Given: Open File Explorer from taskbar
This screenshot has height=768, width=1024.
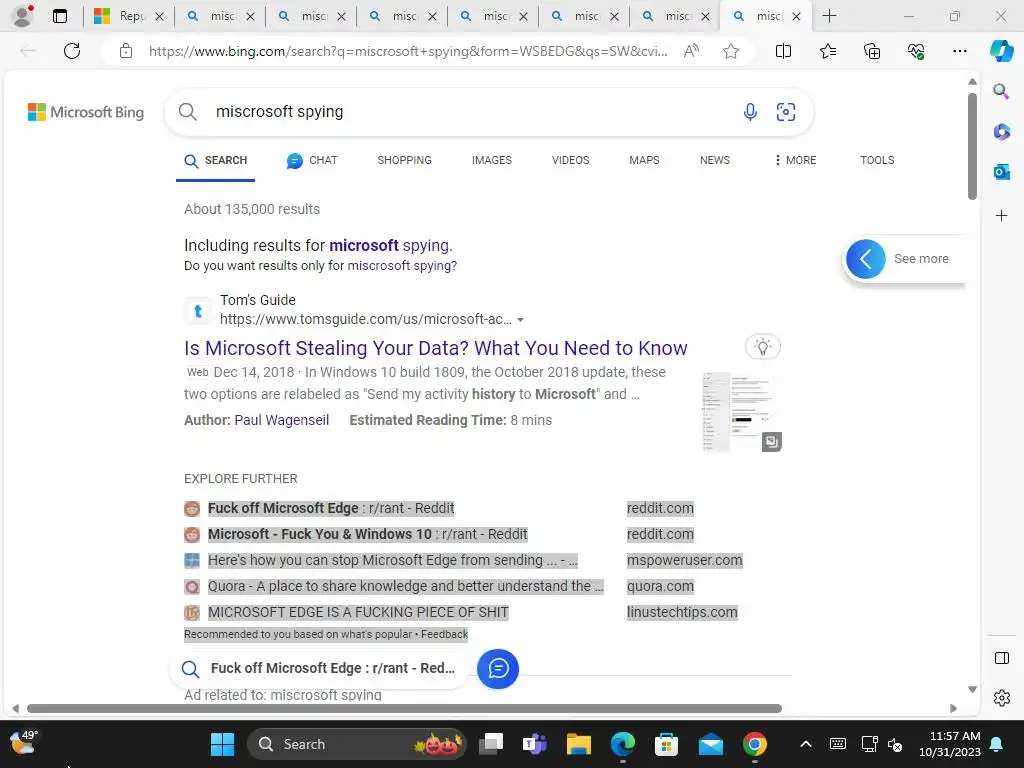Looking at the screenshot, I should [x=578, y=744].
